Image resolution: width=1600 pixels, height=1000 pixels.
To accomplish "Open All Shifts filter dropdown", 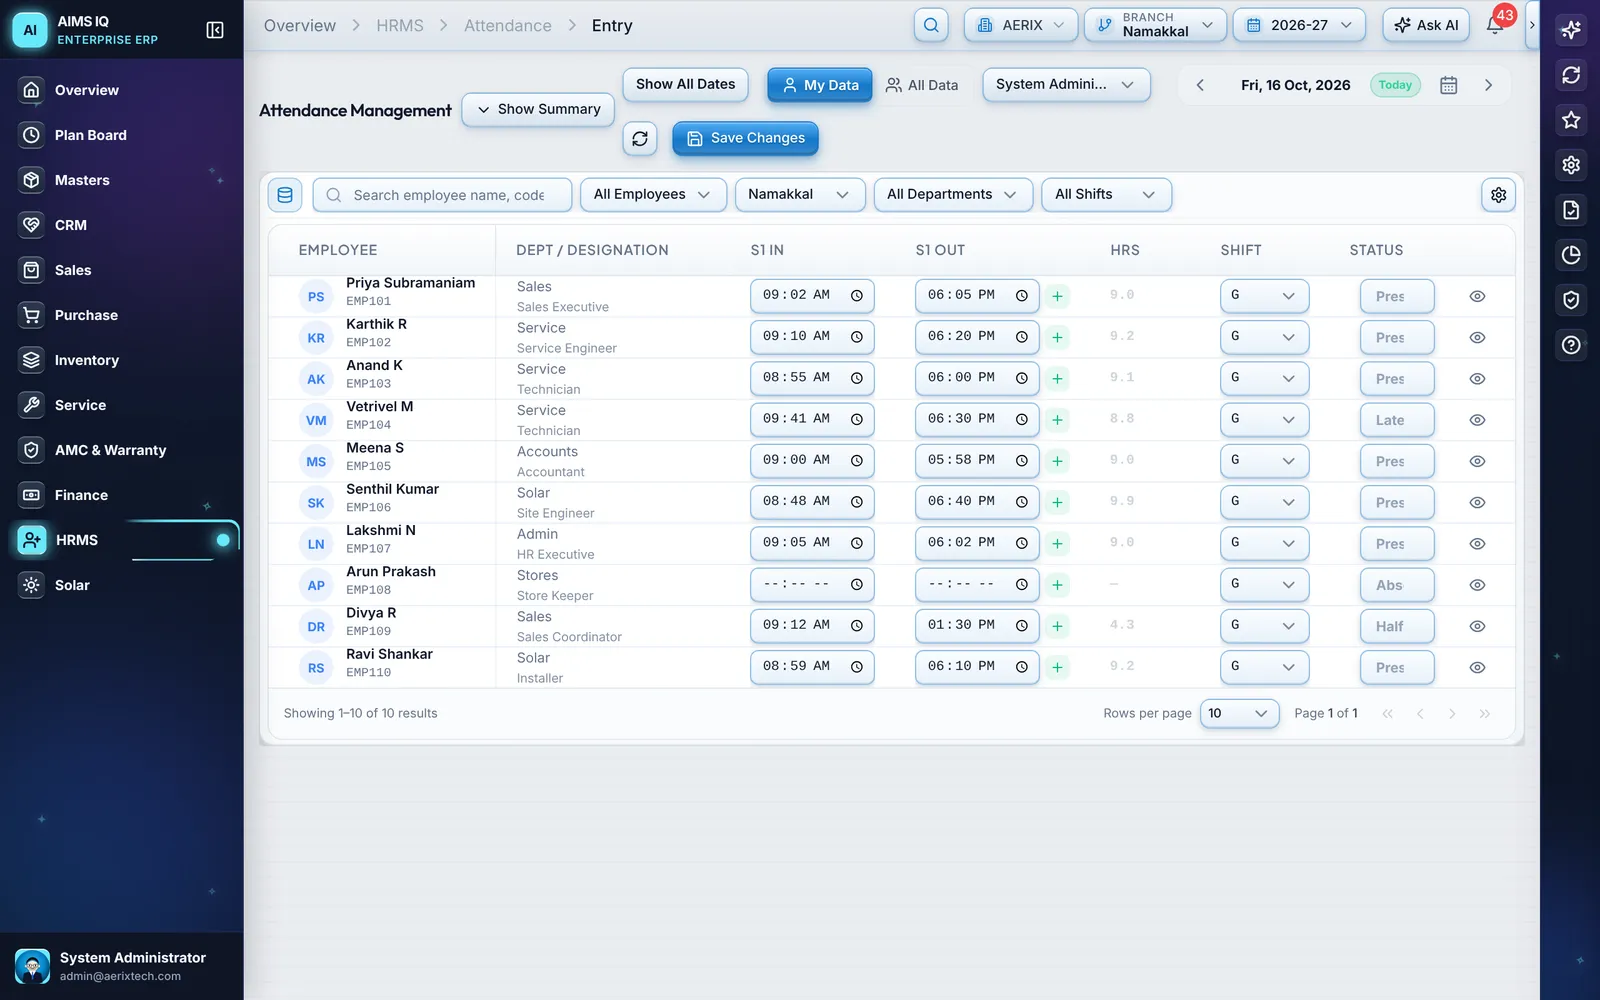I will click(x=1106, y=194).
